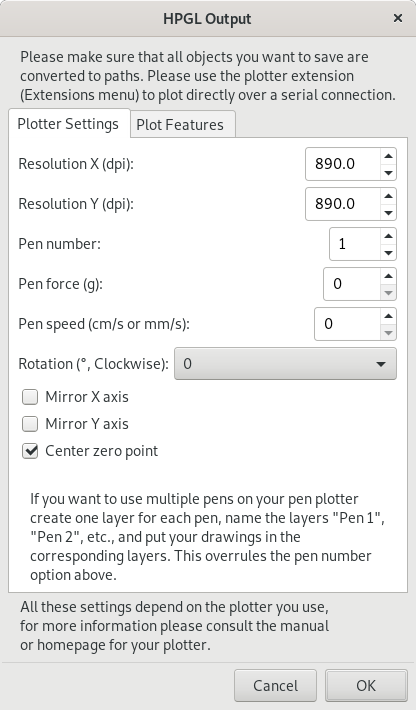Raise Pen speed using up arrow
416x710 pixels.
(388, 316)
